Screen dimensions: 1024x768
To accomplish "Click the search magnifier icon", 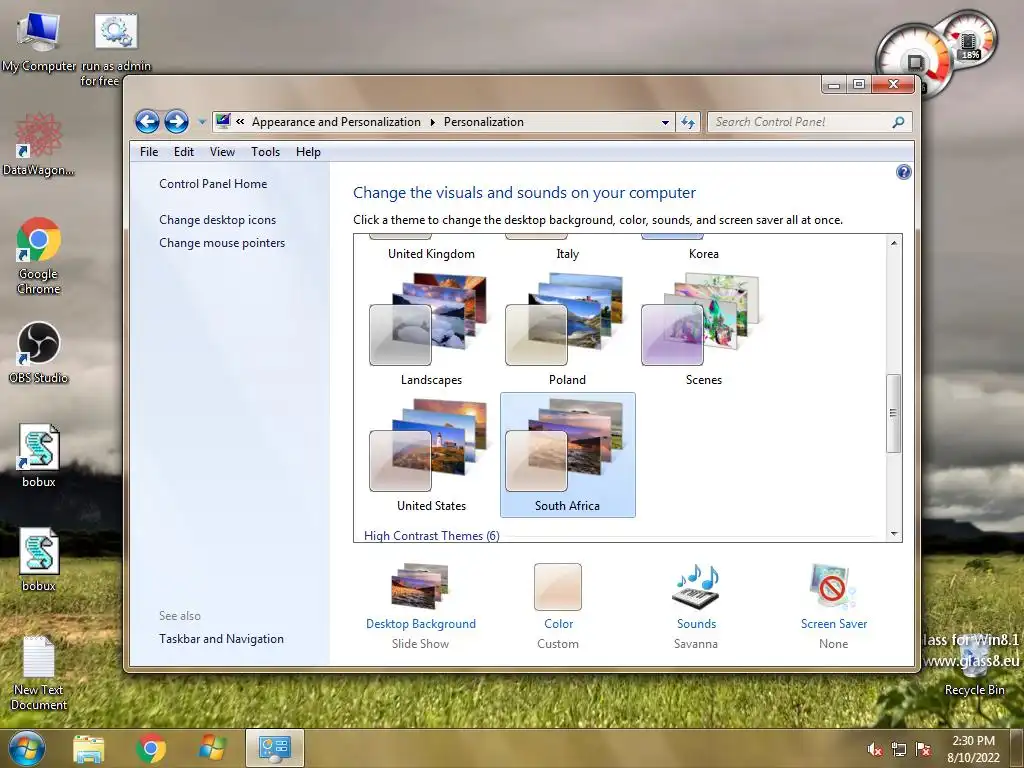I will [899, 122].
